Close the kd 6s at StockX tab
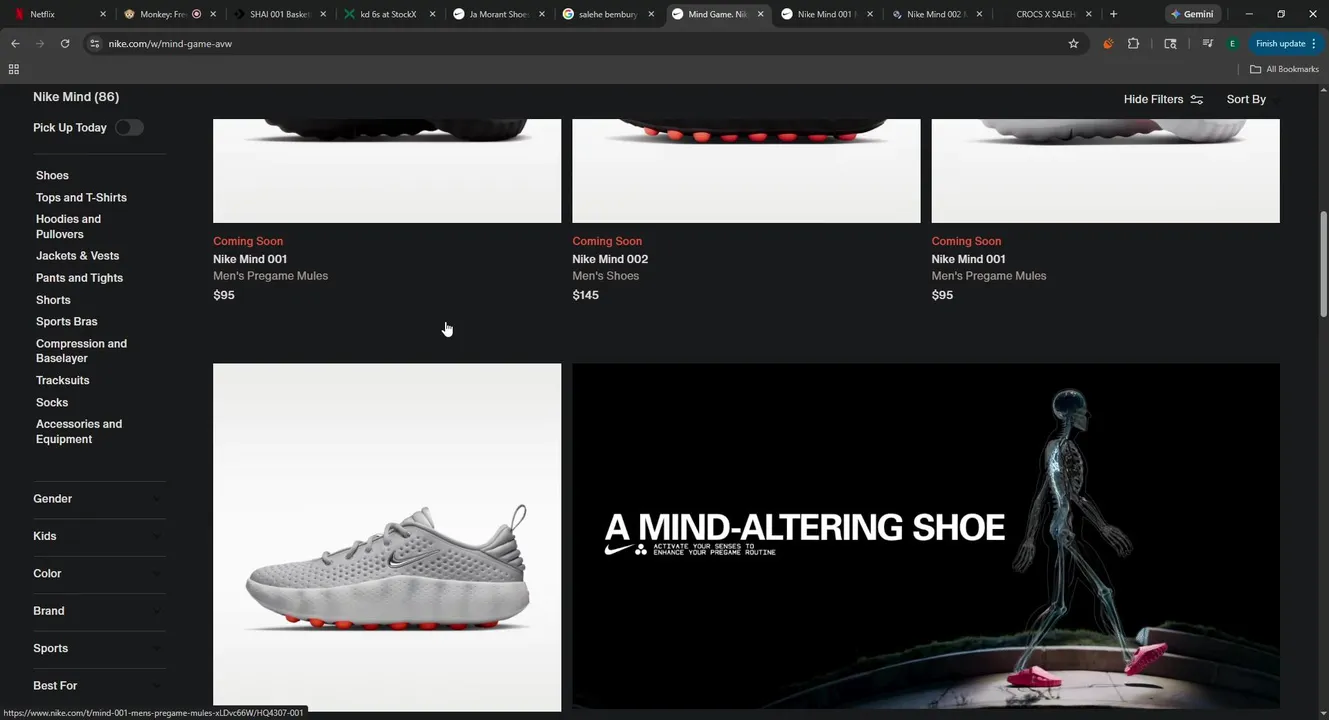 (x=433, y=14)
